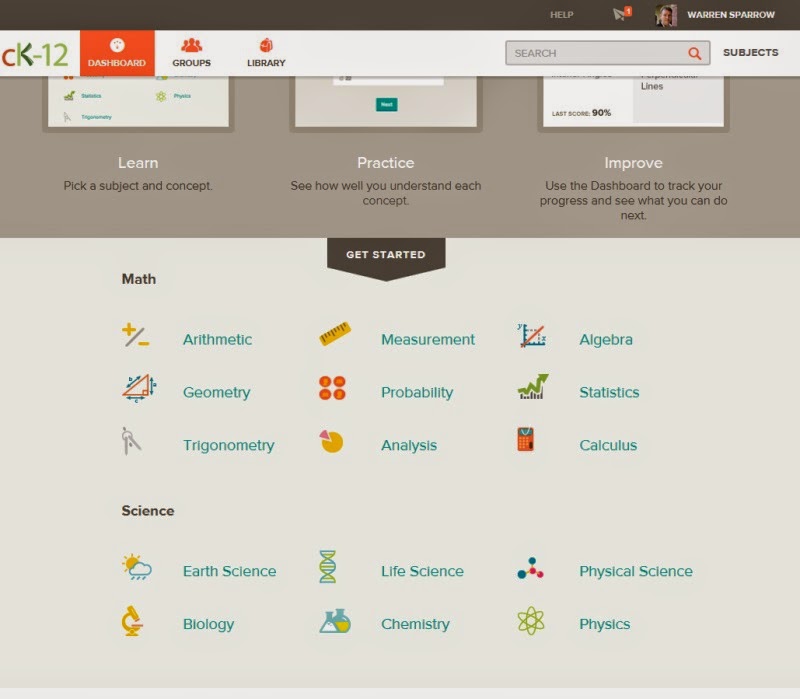
Task: Open the Life Science link
Action: coord(422,571)
